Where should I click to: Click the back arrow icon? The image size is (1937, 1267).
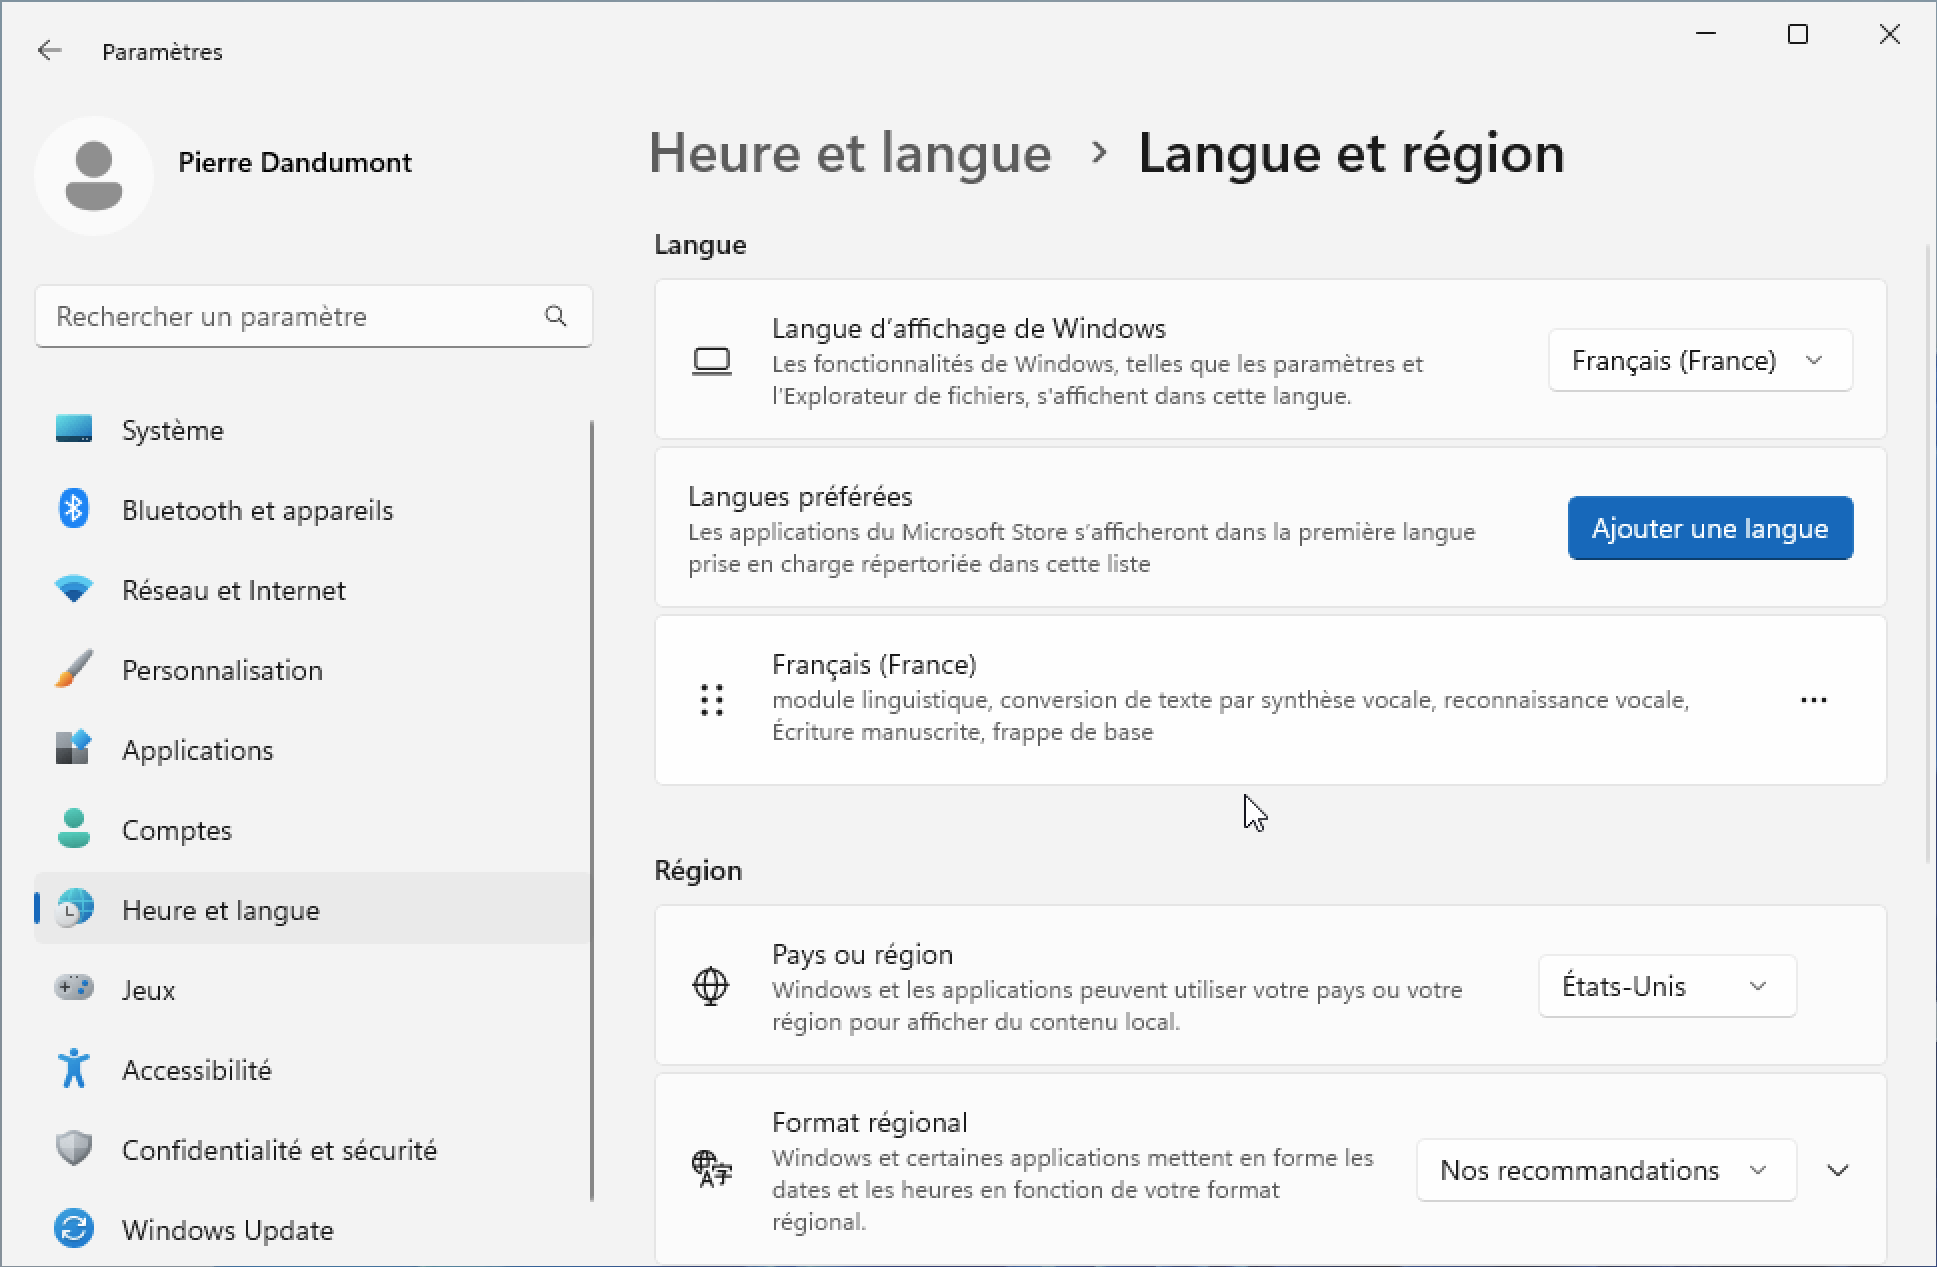pos(49,51)
